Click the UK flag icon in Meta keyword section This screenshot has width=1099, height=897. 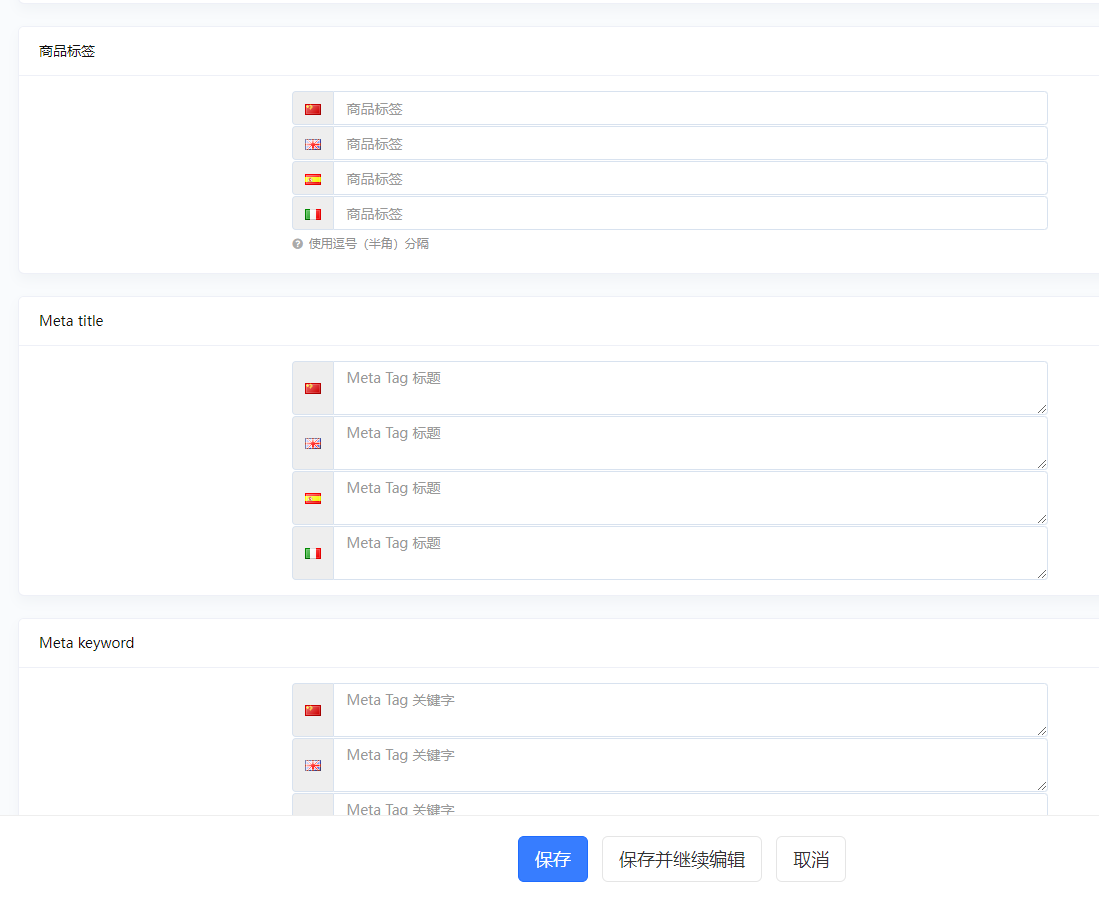313,765
